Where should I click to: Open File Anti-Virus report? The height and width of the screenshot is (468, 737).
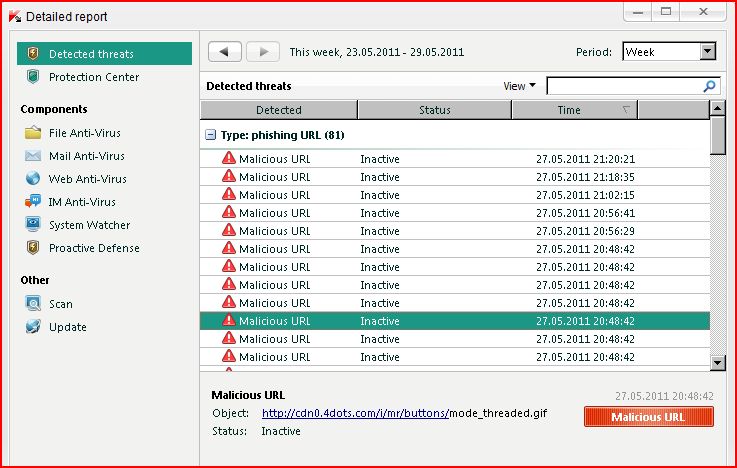[x=85, y=133]
